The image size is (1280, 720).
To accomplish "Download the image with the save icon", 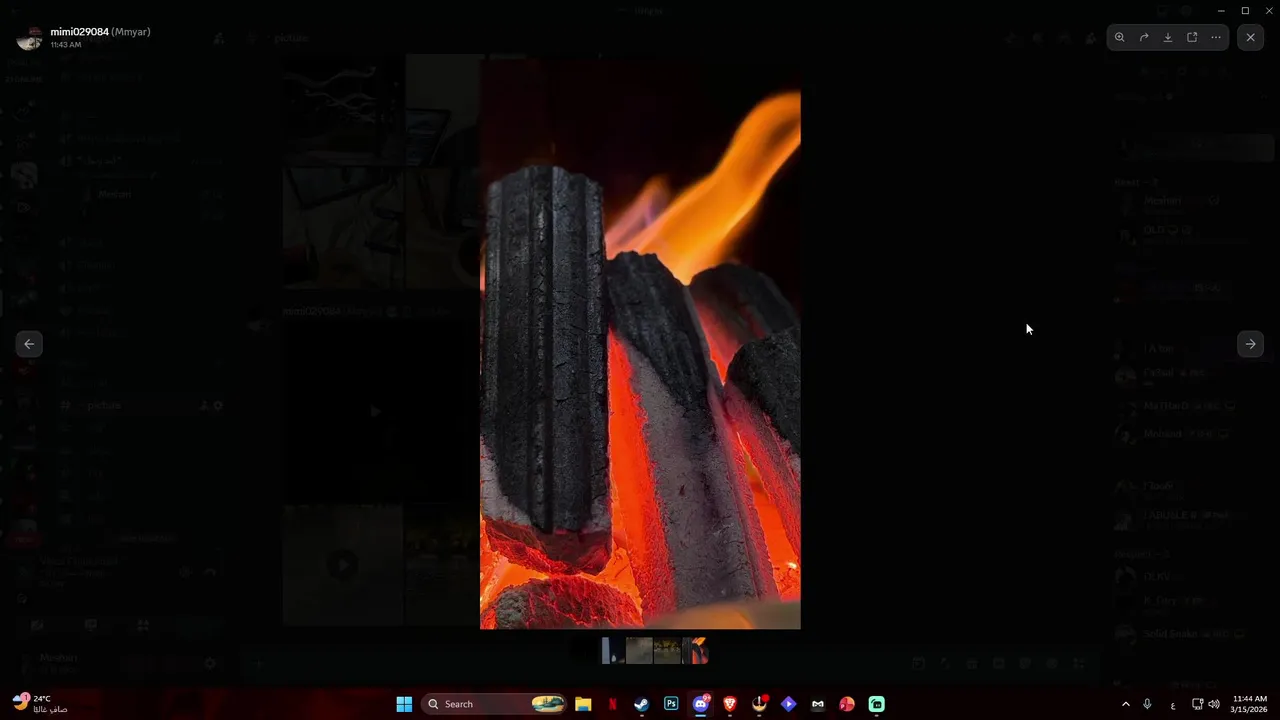I will coord(1168,37).
